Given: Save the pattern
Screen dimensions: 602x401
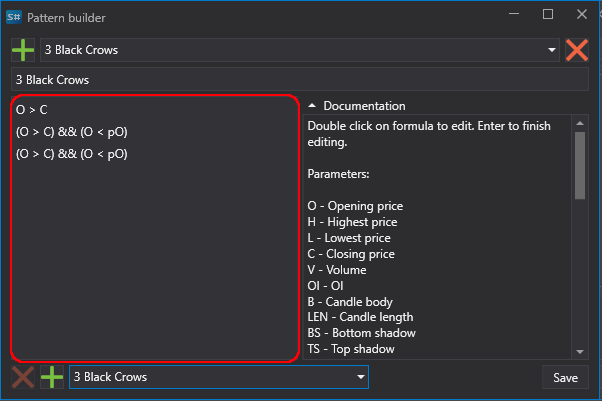Looking at the screenshot, I should pyautogui.click(x=565, y=378).
